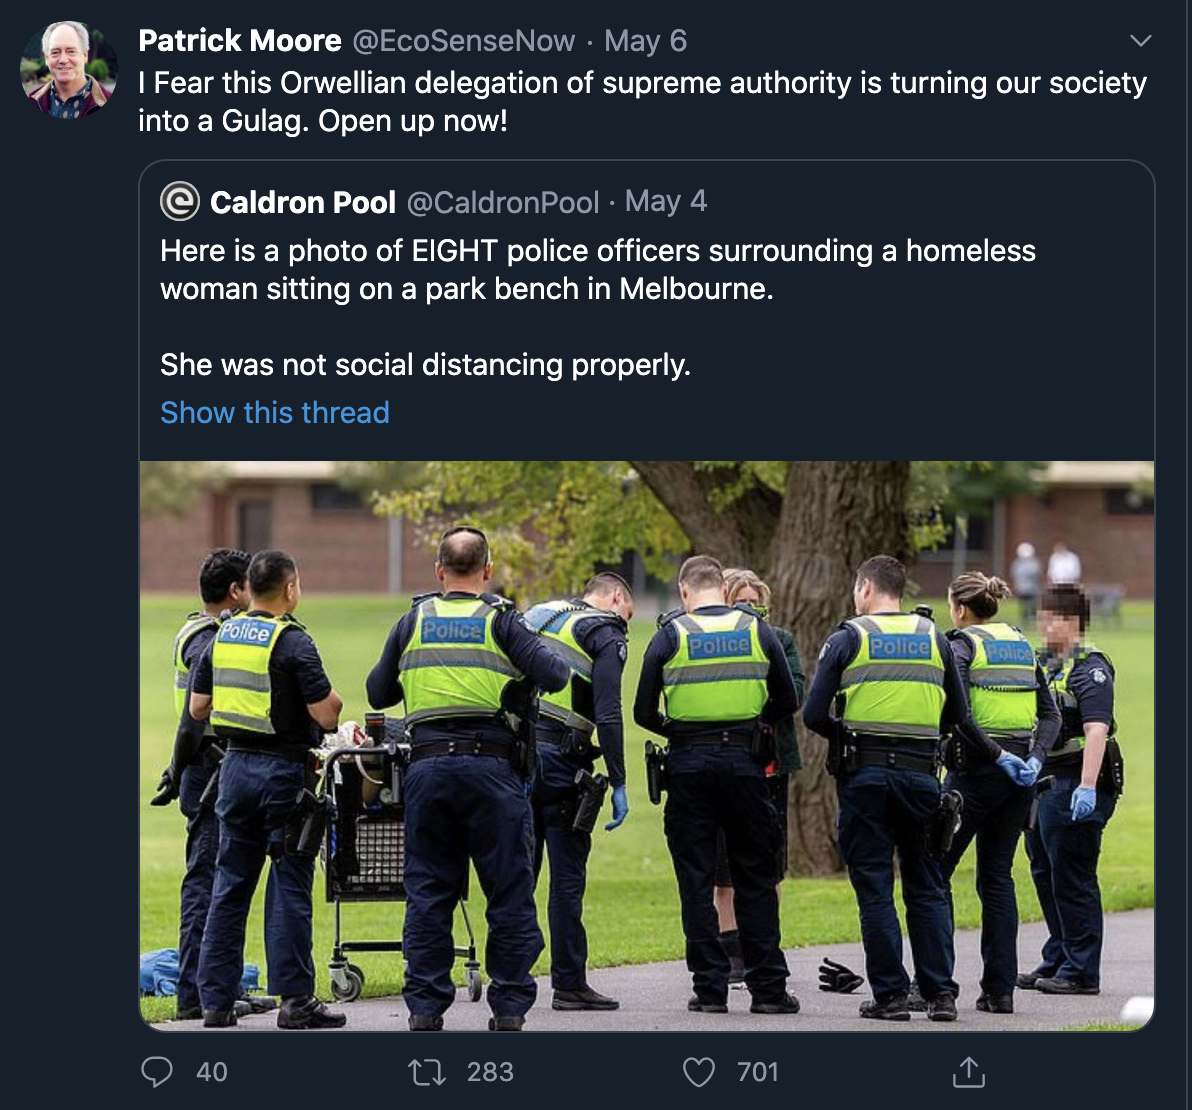Click the reply speech bubble icon

coord(157,1072)
